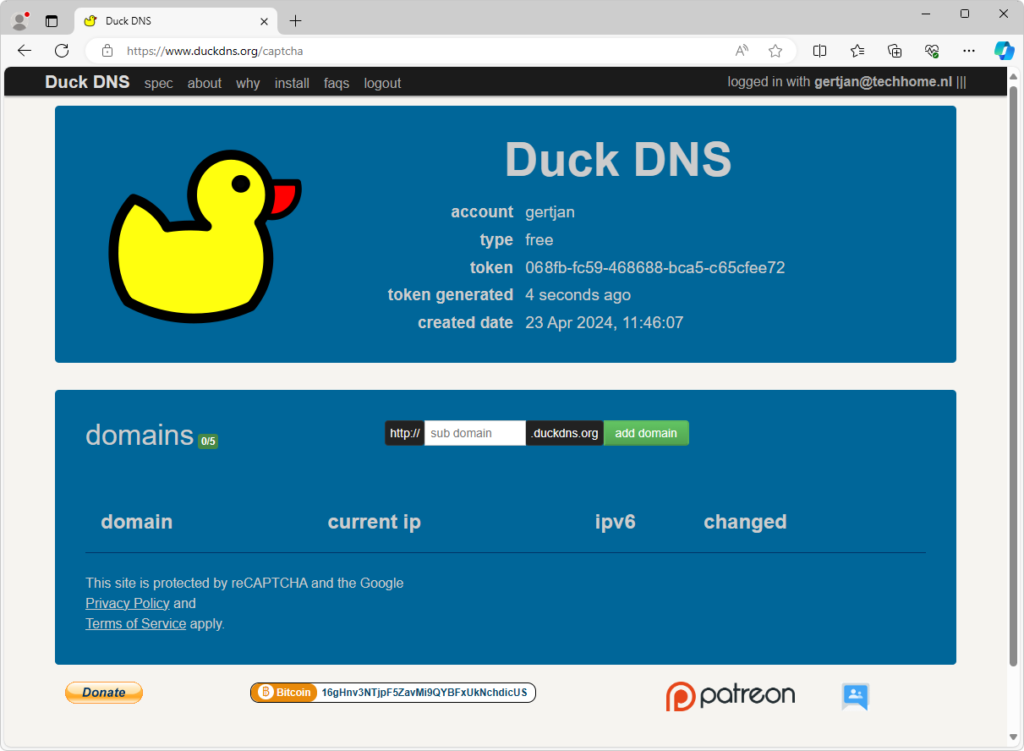Open the browser profile avatar

pos(19,20)
